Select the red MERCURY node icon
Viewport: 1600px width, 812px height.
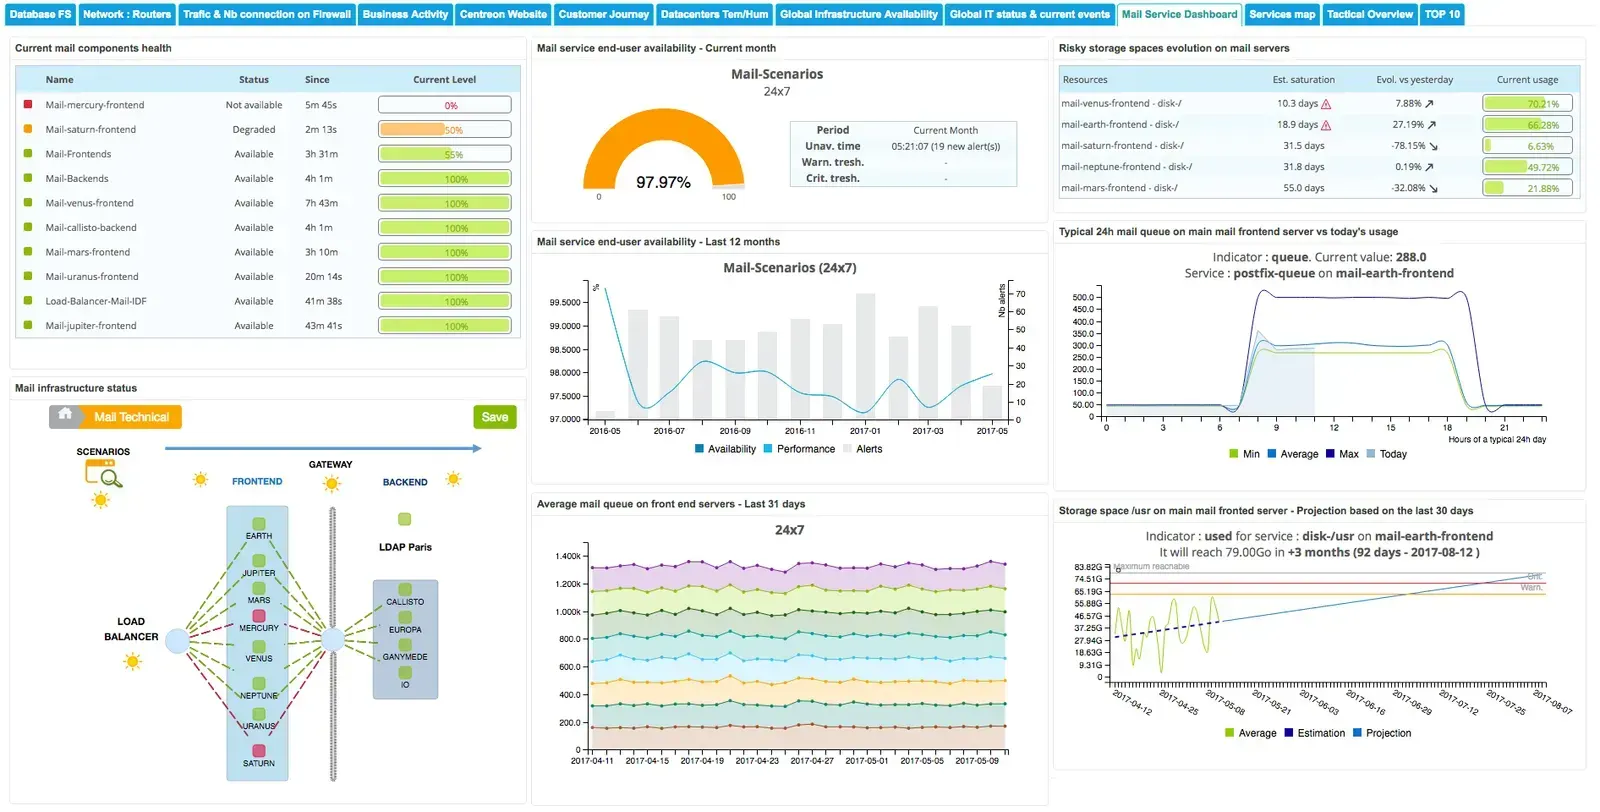(x=259, y=616)
